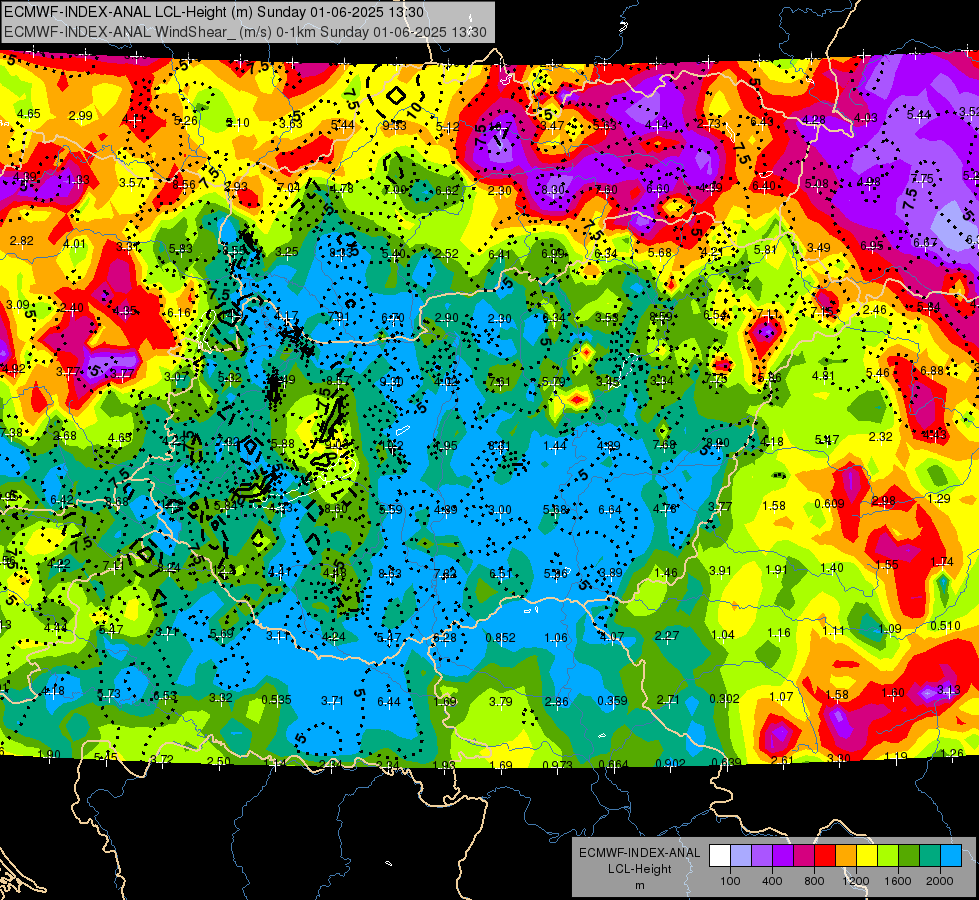Click the '3.13' value on purple patch
979x900 pixels.
(949, 690)
